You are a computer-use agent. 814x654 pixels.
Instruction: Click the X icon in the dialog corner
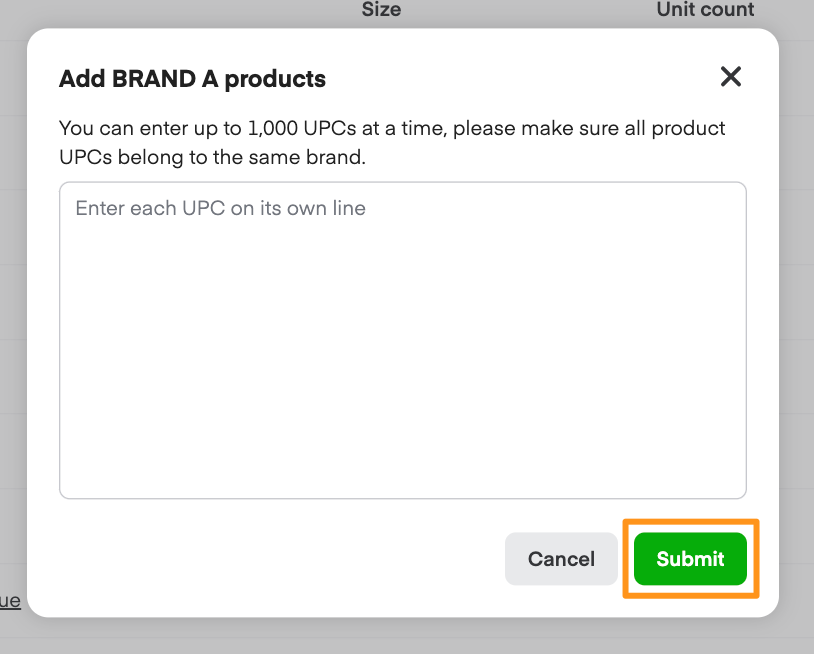tap(731, 77)
